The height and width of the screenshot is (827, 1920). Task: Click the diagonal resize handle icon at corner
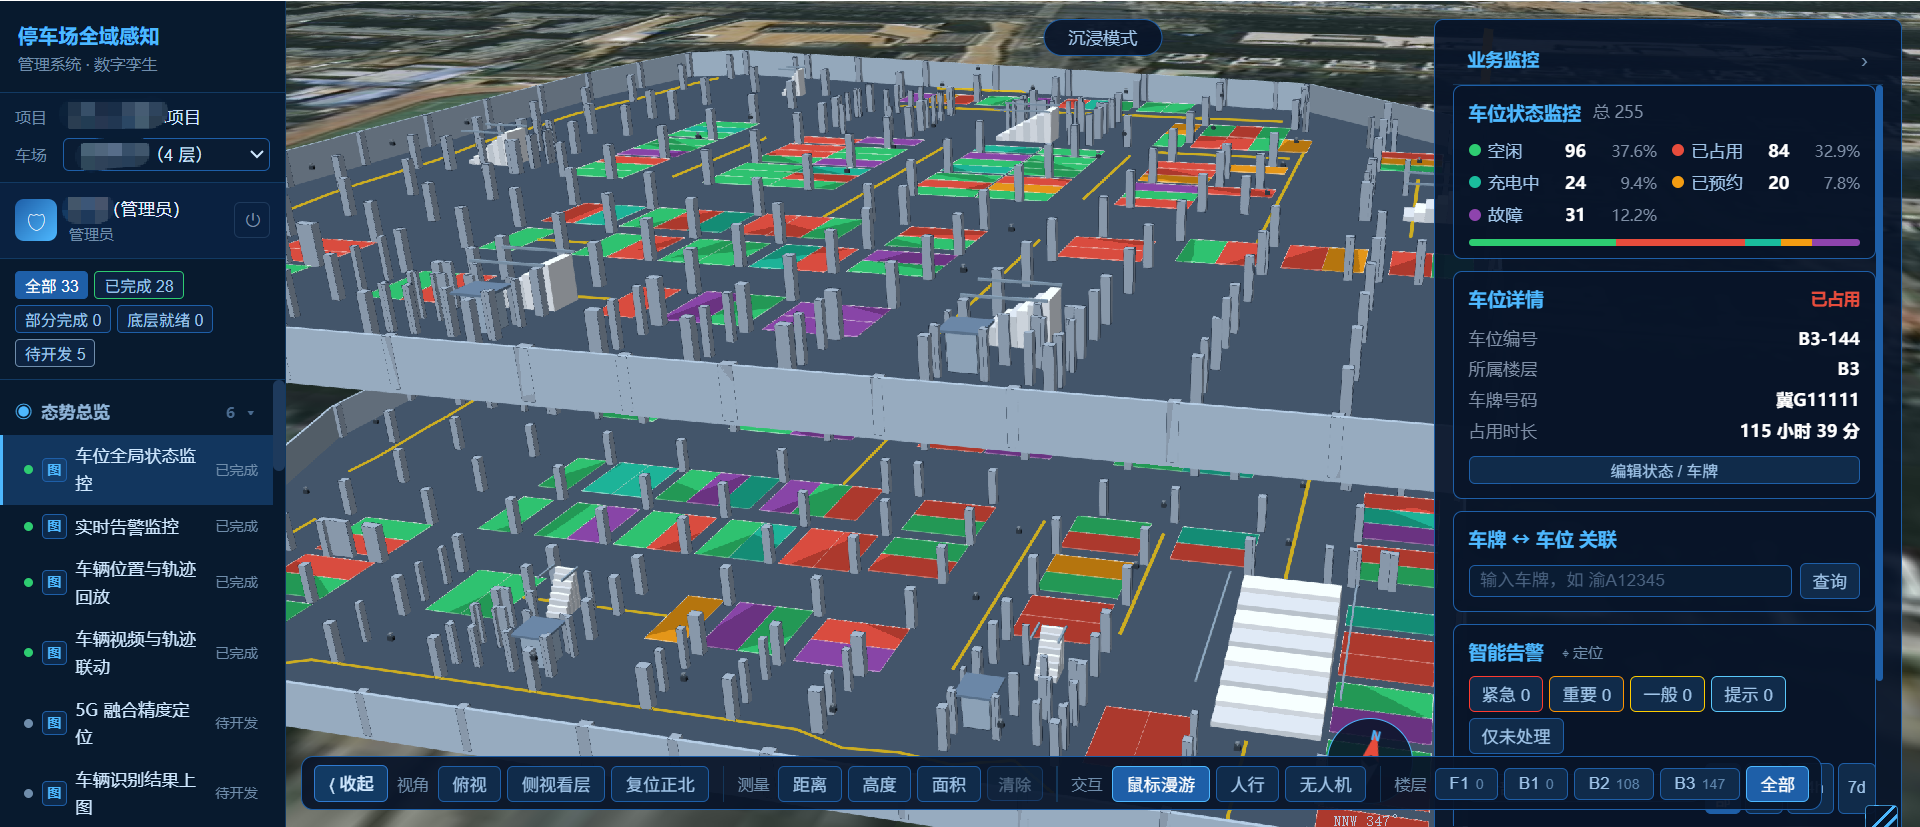tap(1884, 816)
